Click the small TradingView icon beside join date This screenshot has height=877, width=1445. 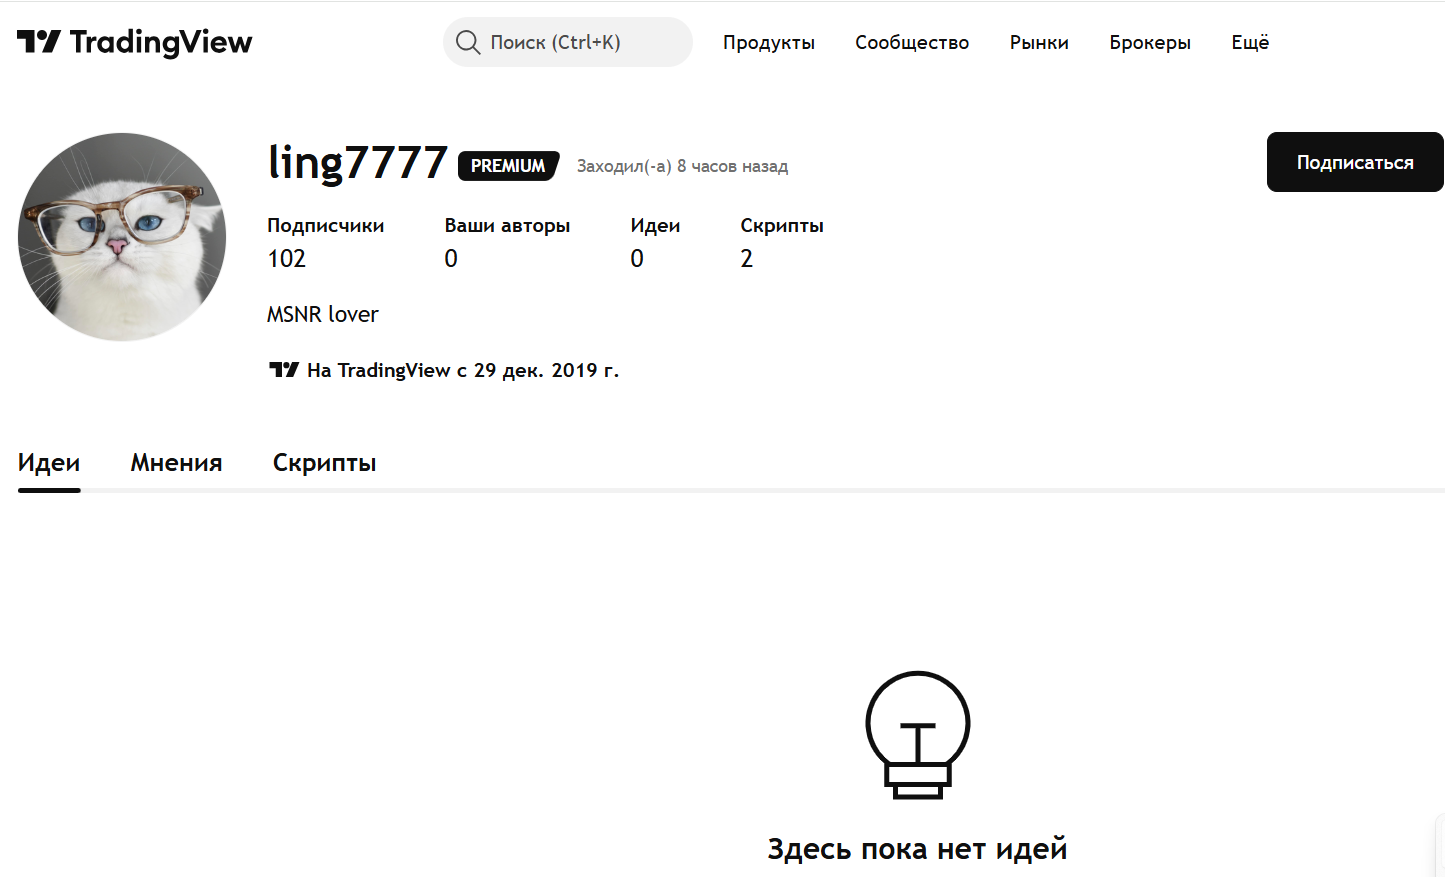click(x=284, y=369)
